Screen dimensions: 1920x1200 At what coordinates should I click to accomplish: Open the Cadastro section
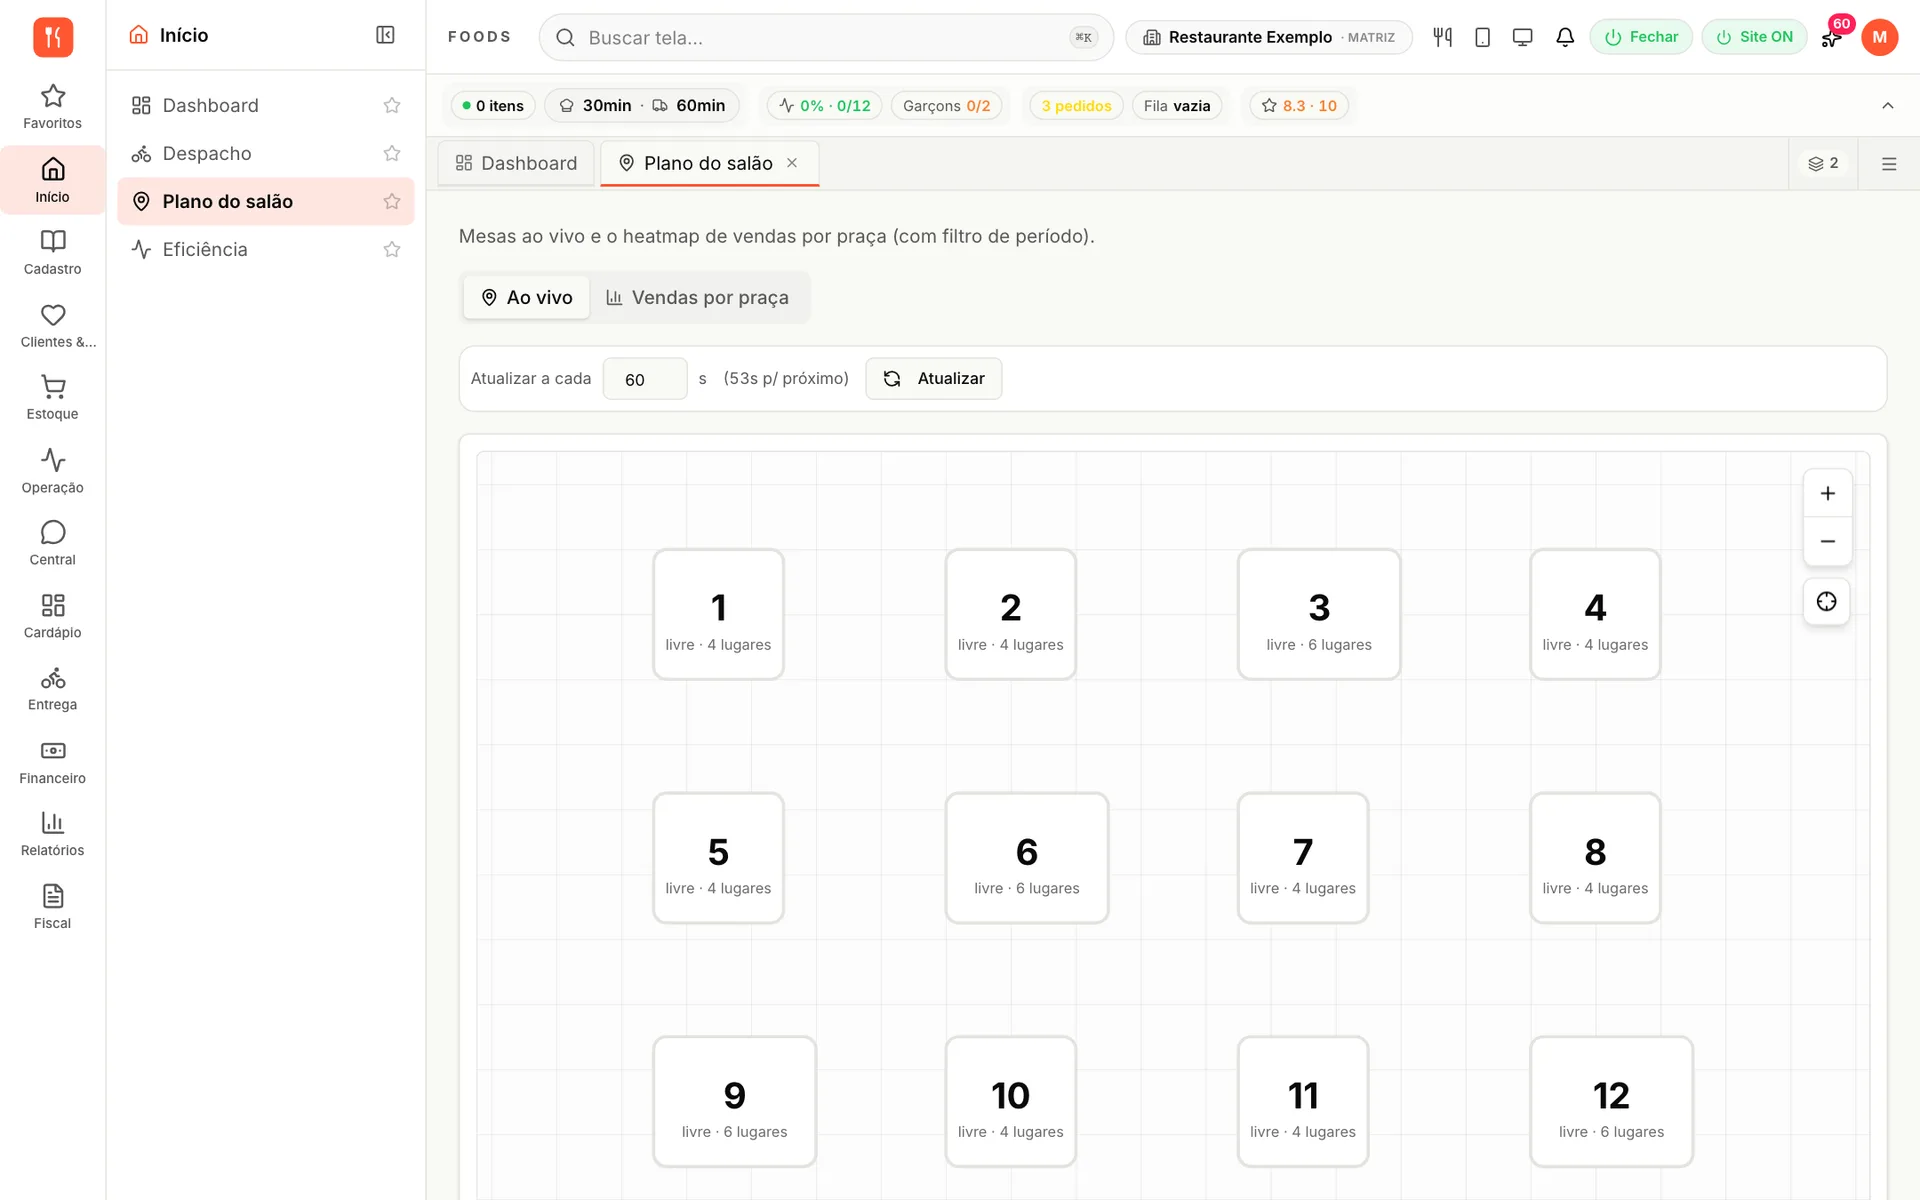(x=52, y=252)
